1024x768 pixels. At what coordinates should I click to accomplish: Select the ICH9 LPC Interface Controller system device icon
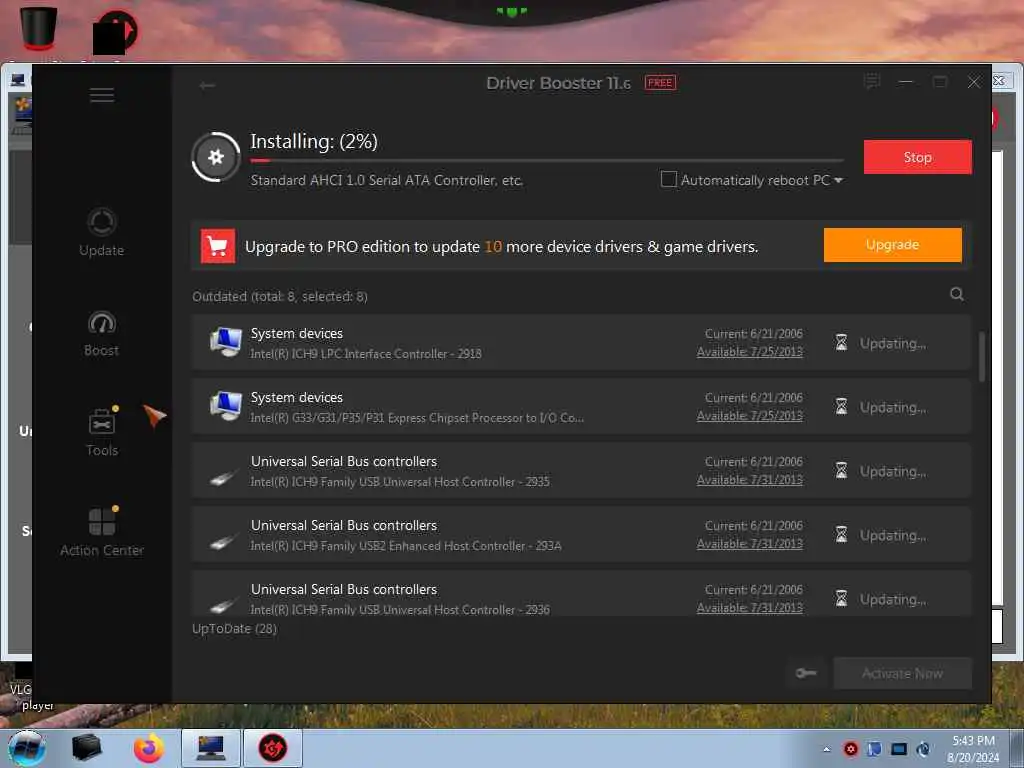click(x=226, y=342)
